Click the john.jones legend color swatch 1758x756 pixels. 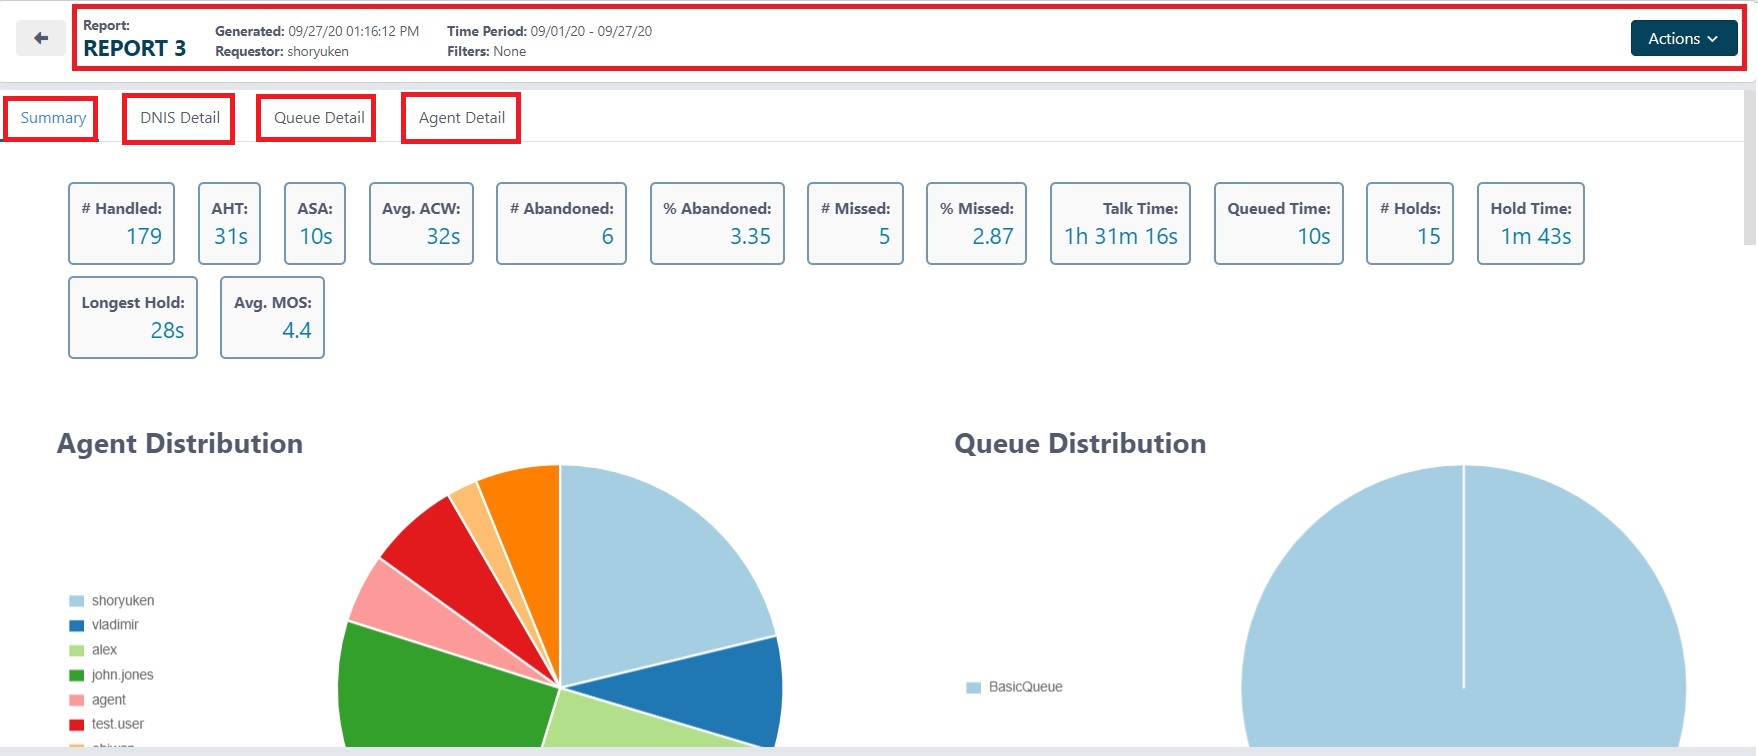pyautogui.click(x=76, y=675)
